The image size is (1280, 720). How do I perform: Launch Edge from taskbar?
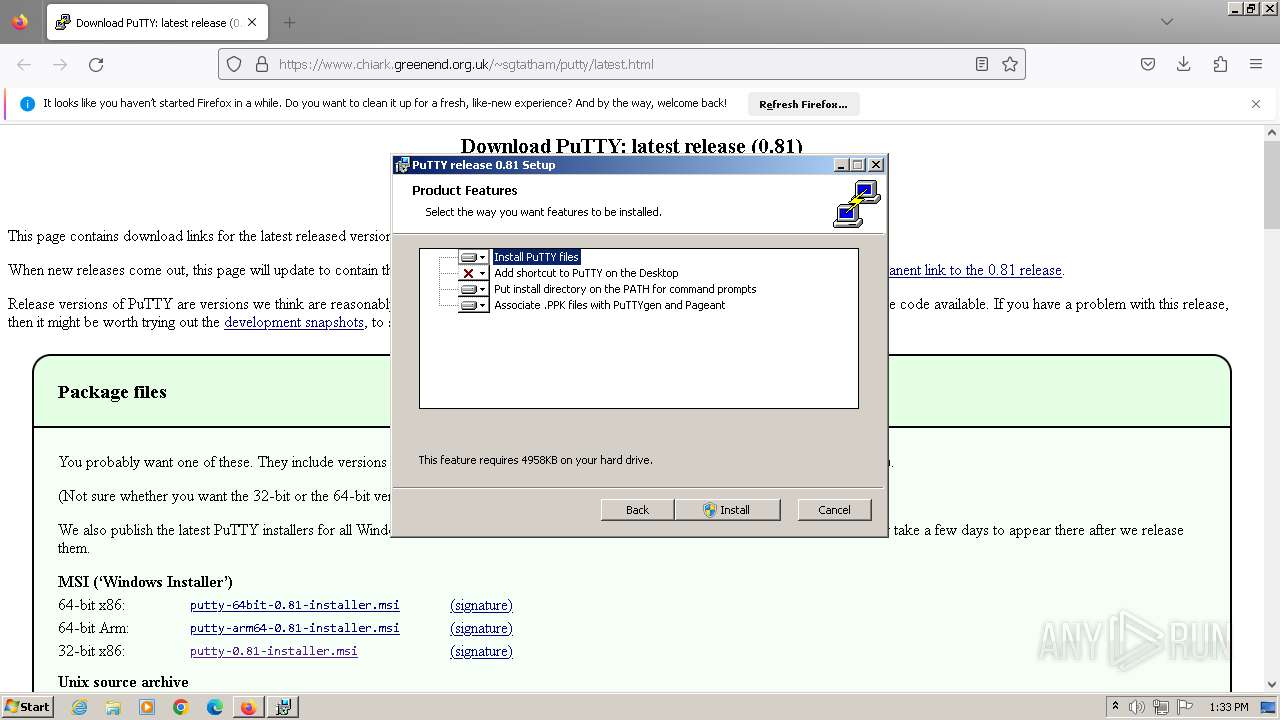[x=215, y=707]
